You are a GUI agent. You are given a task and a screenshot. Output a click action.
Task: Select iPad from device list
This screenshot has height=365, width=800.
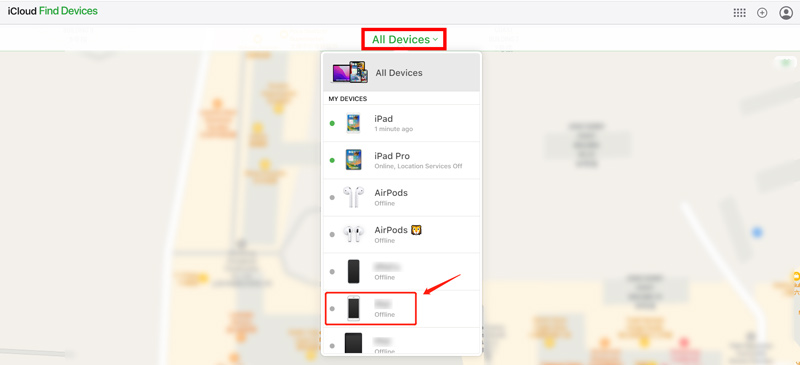[402, 123]
